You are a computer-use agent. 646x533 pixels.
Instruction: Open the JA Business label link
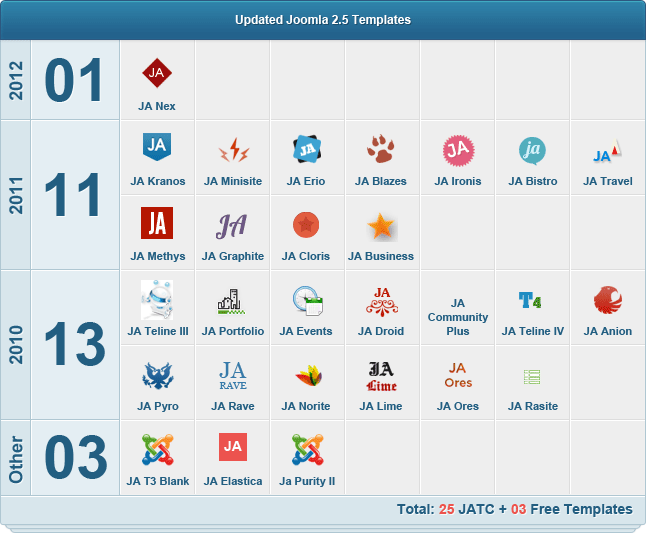[381, 256]
